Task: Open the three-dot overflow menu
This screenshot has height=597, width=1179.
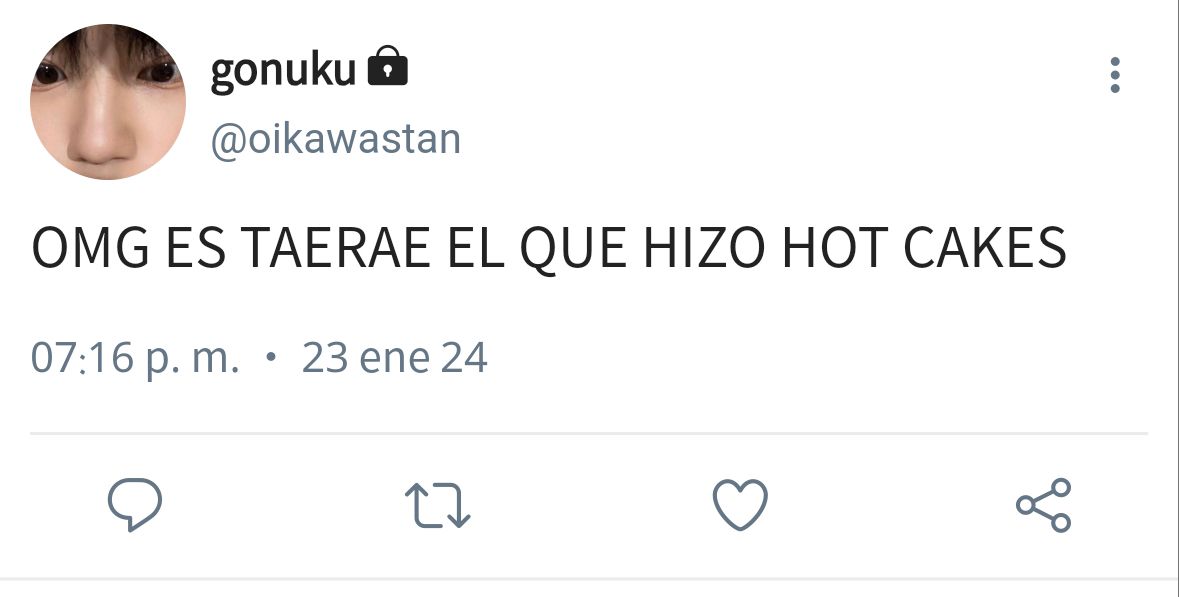Action: pos(1115,75)
